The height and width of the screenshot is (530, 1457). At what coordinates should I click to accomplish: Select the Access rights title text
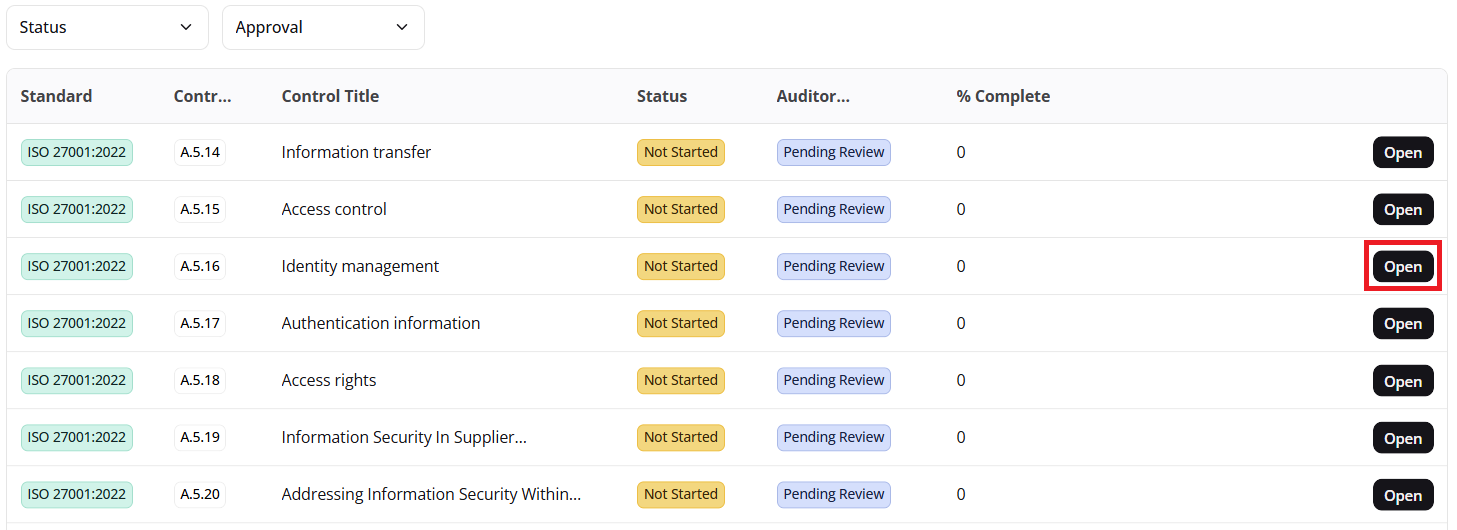[329, 380]
